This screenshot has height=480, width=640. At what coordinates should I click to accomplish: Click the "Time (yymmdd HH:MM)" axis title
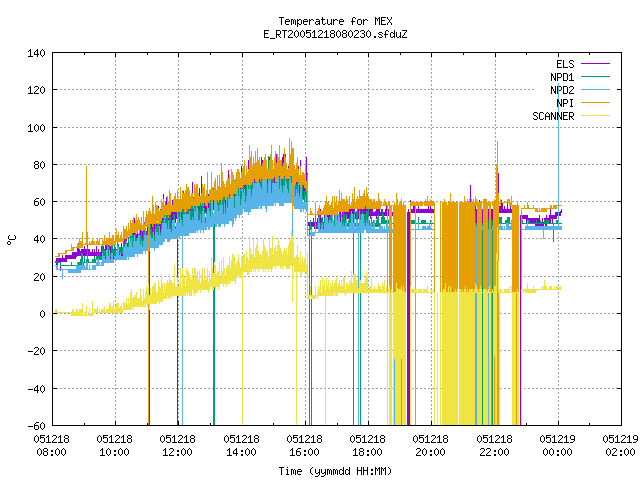pos(335,471)
